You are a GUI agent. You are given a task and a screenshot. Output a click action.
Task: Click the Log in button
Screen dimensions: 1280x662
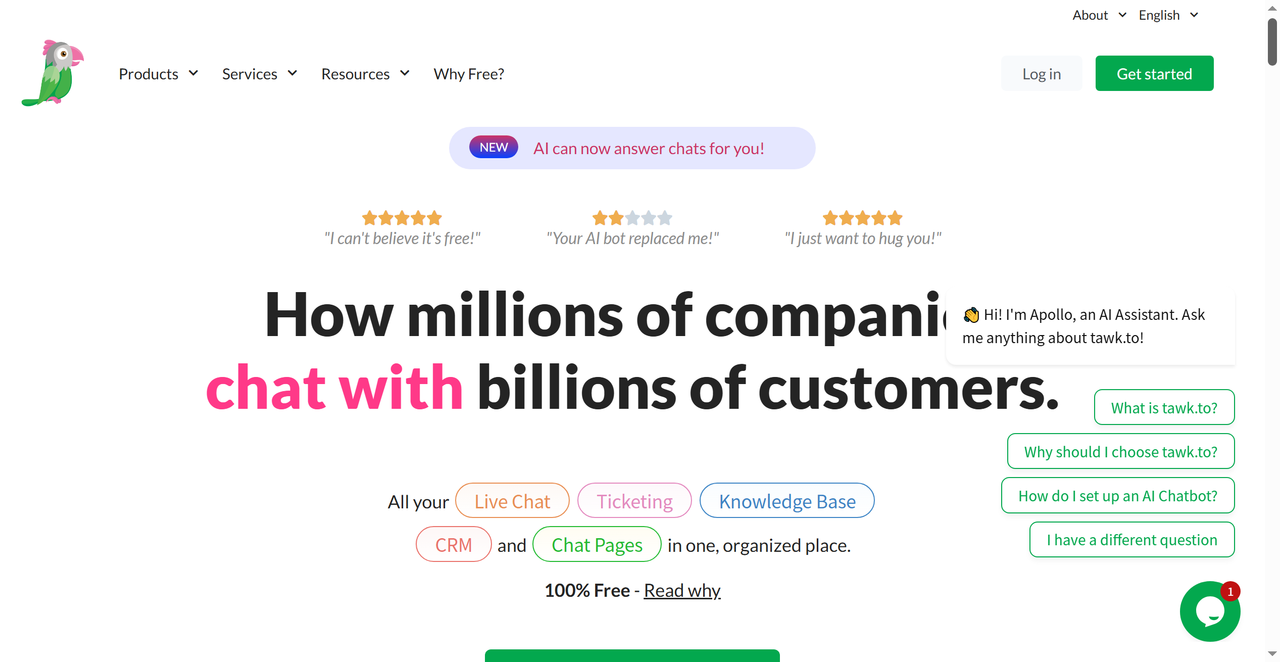[1042, 74]
